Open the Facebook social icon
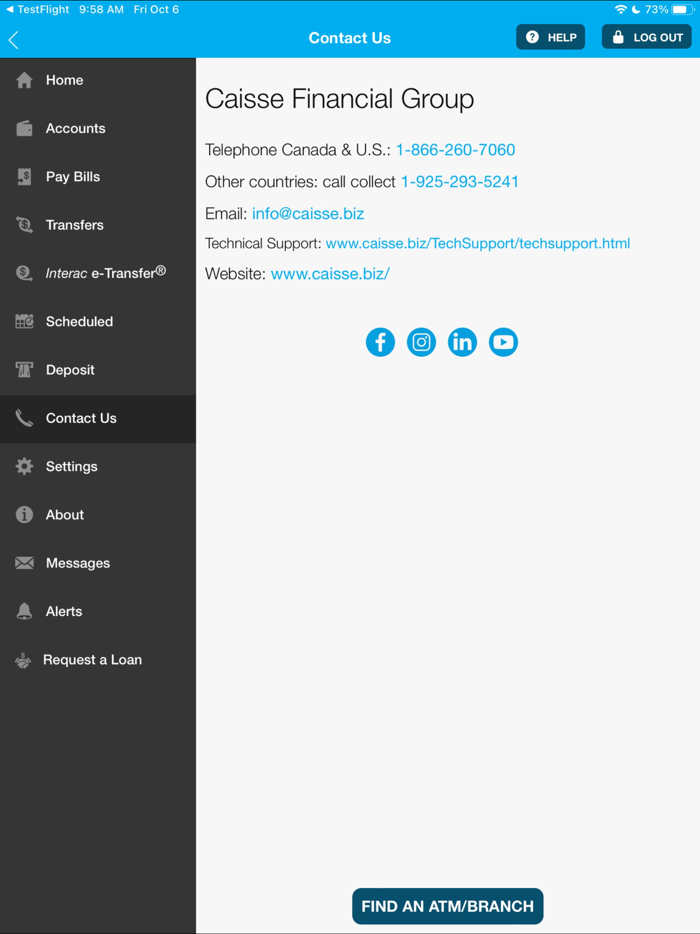 coord(380,343)
